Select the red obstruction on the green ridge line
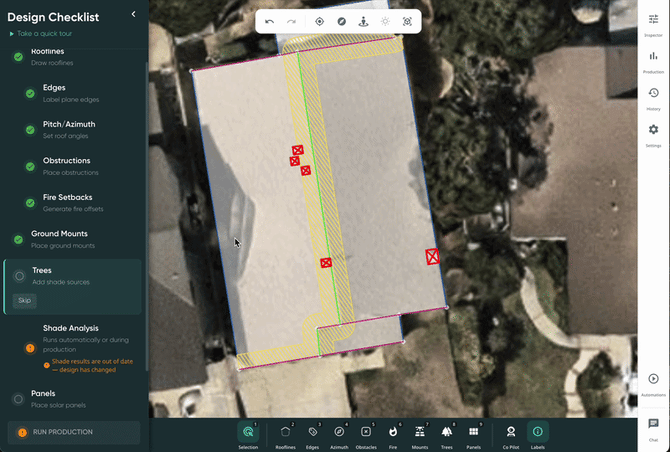Screen dimensions: 670x452 coord(326,262)
